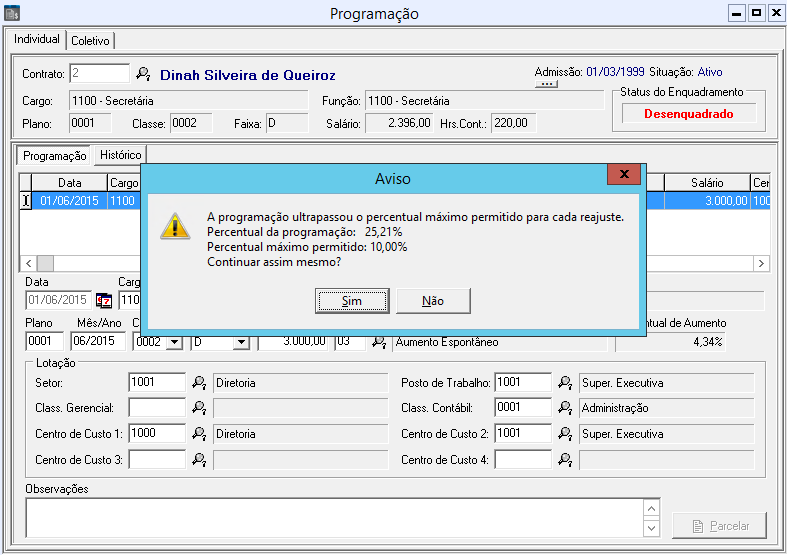Click the Salário column header in grid
This screenshot has width=787, height=555.
[707, 183]
